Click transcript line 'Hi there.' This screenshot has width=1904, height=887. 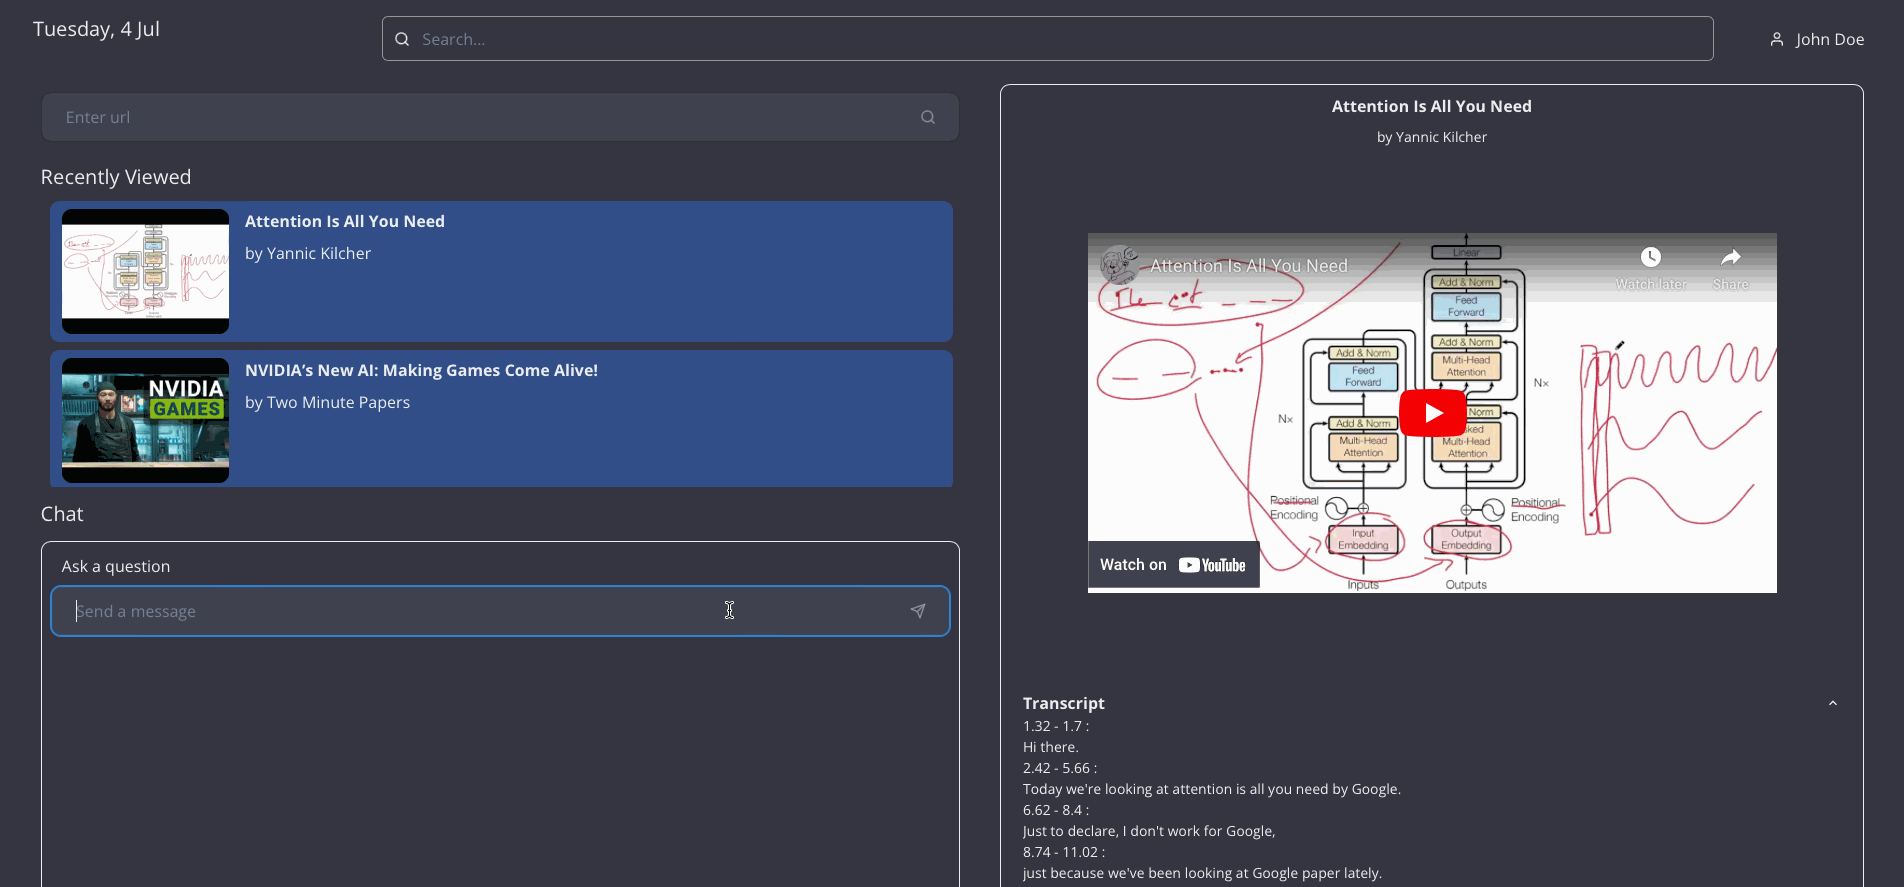pos(1051,747)
